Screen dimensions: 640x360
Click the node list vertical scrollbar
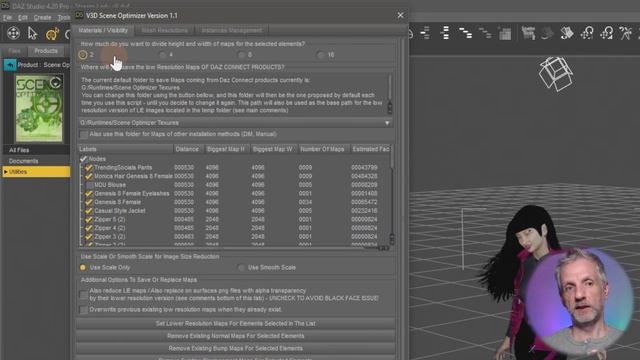[392, 196]
